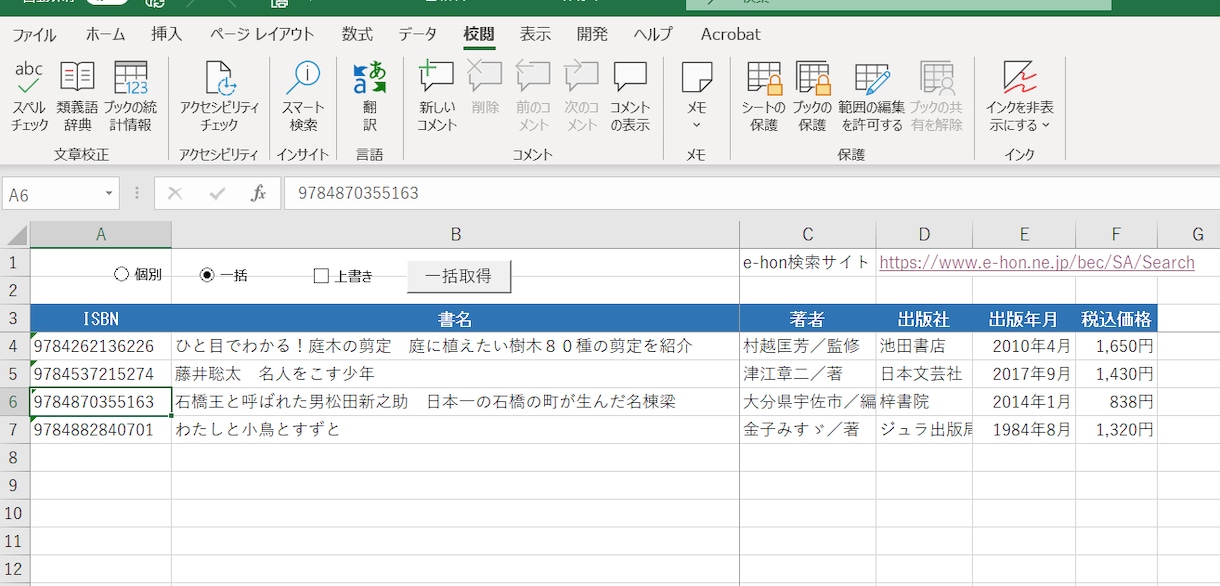Select the 個別 radio button
The image size is (1220, 586).
point(122,274)
